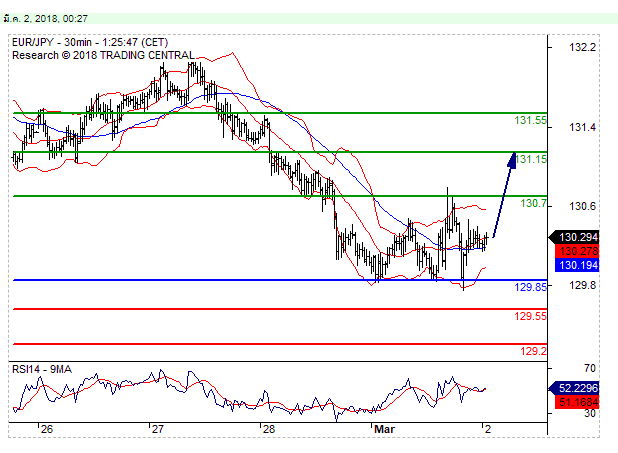Click the 132.2 price axis value

pyautogui.click(x=582, y=47)
